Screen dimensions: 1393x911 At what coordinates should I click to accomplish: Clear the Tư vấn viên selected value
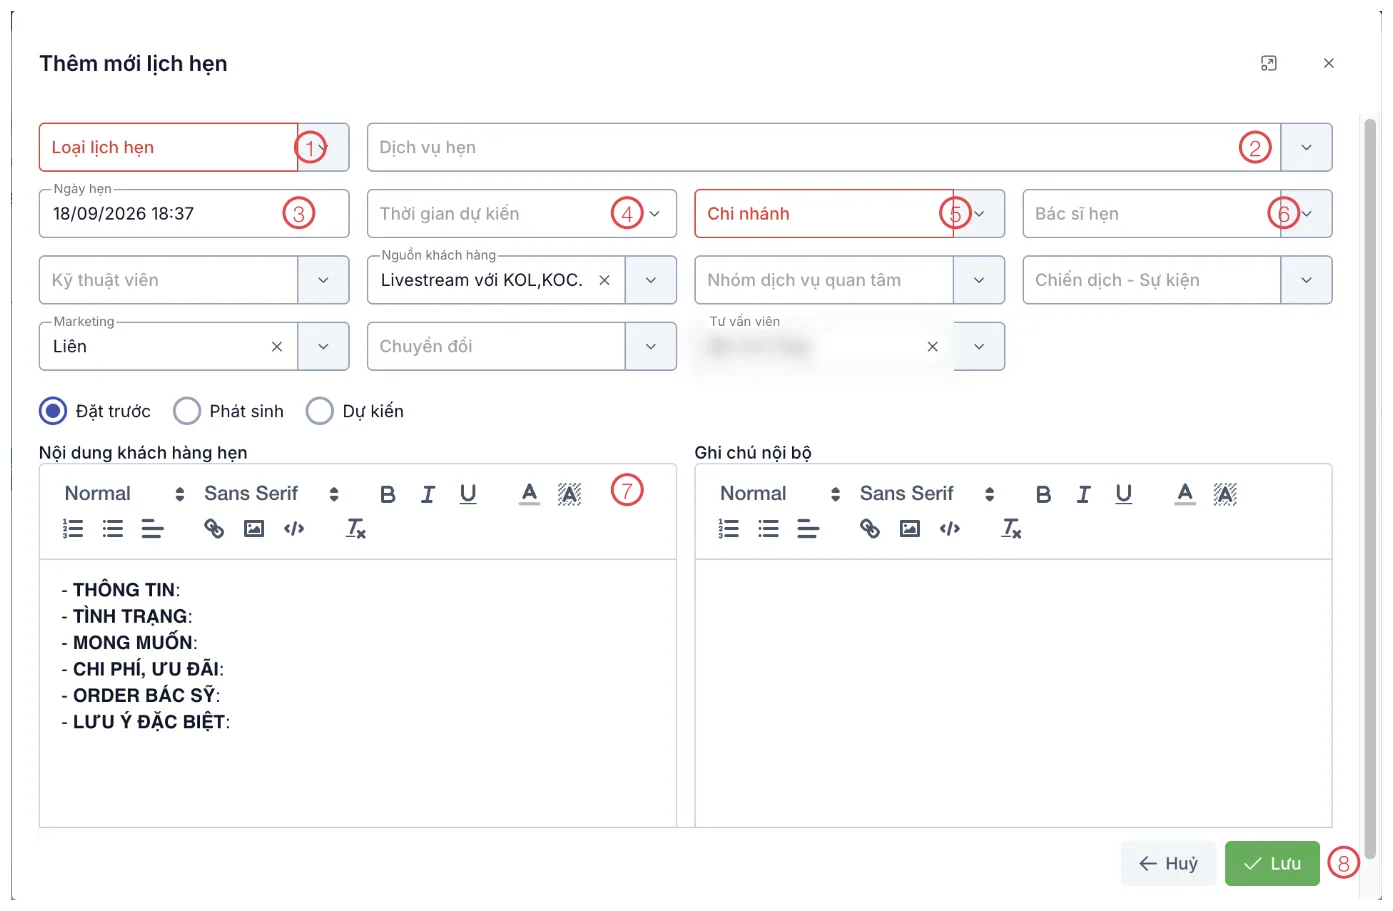coord(932,347)
